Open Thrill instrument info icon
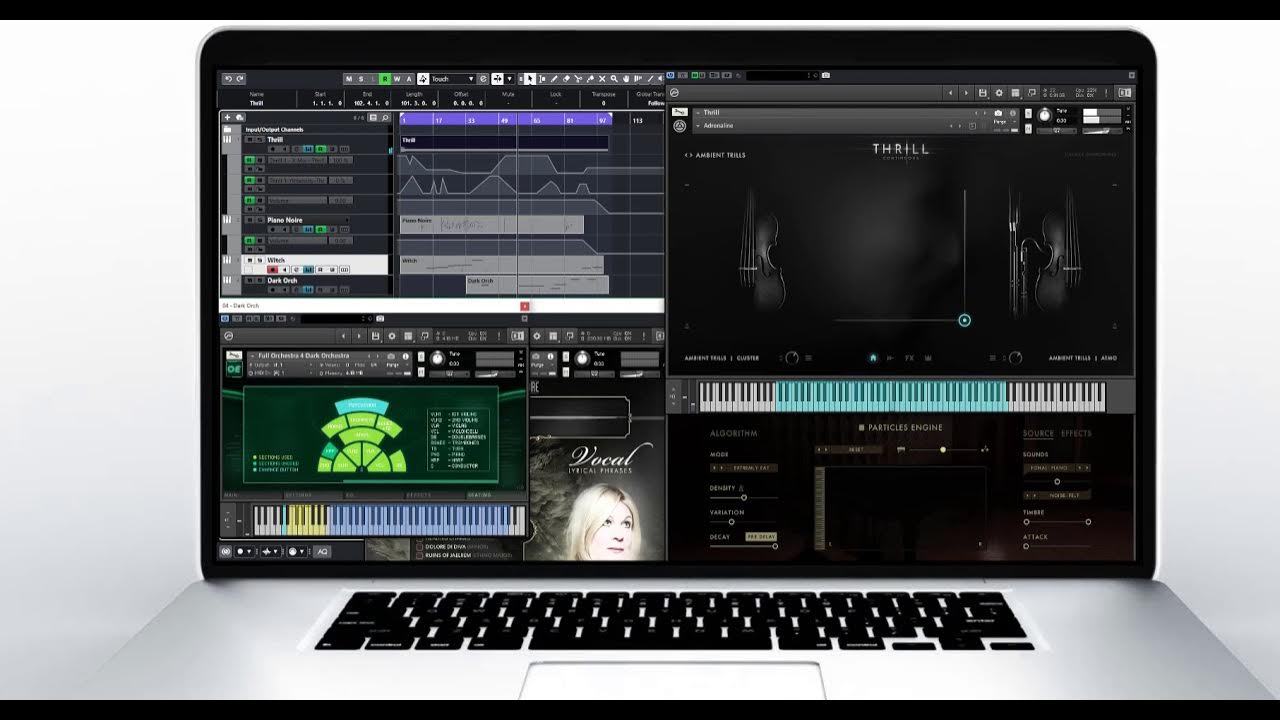This screenshot has width=1280, height=720. click(x=1012, y=113)
